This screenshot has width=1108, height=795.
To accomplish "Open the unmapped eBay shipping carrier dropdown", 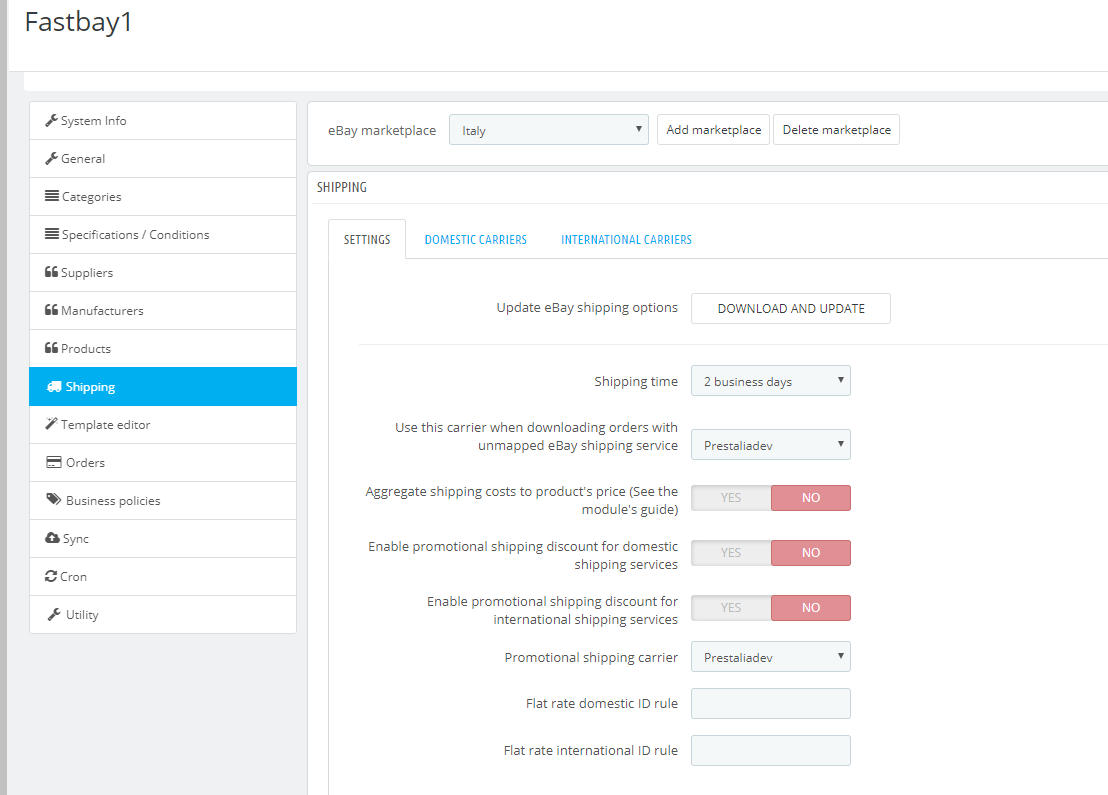I will pos(770,444).
